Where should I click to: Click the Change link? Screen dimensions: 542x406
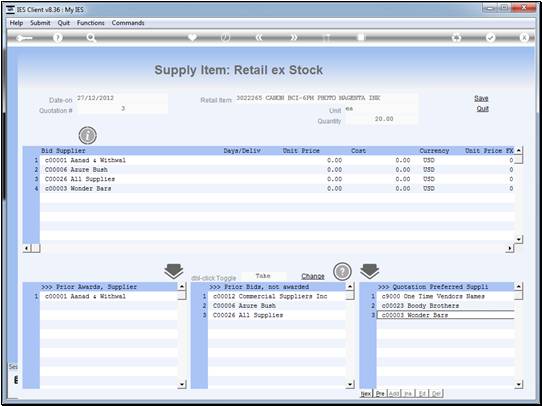tap(313, 276)
